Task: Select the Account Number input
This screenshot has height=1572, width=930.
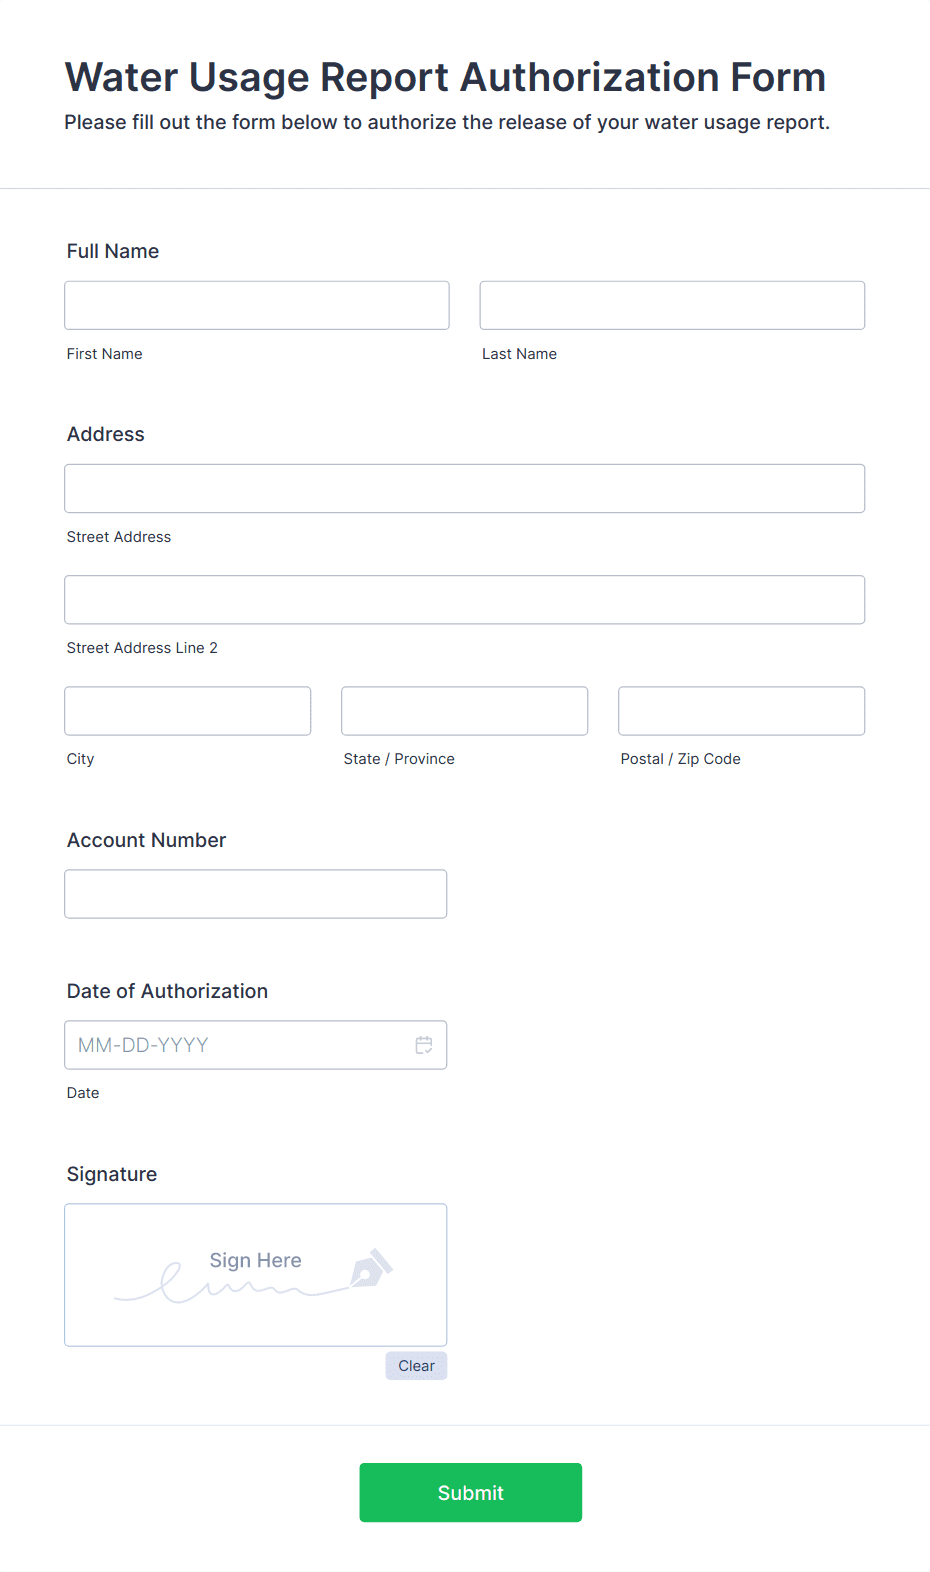Action: coord(256,894)
